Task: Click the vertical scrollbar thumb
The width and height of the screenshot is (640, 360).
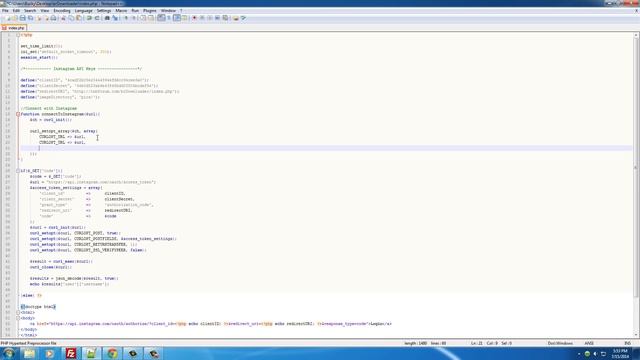Action: tap(636, 167)
